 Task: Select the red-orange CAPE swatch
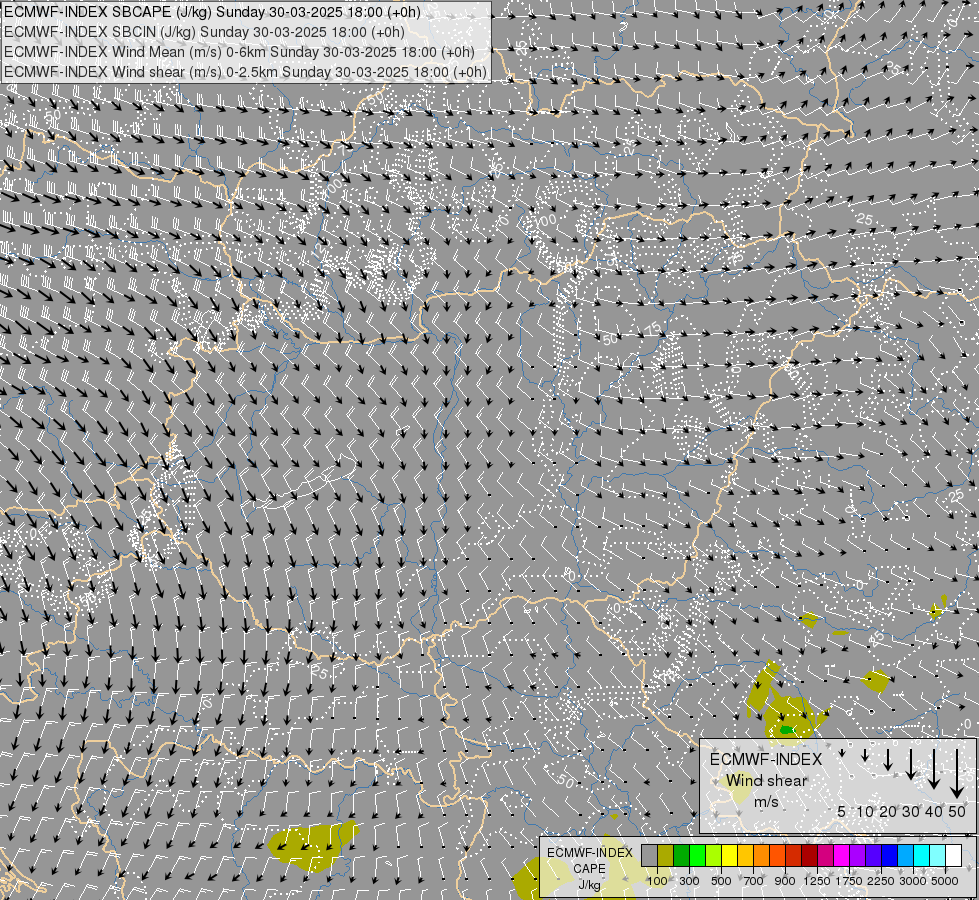tap(777, 855)
